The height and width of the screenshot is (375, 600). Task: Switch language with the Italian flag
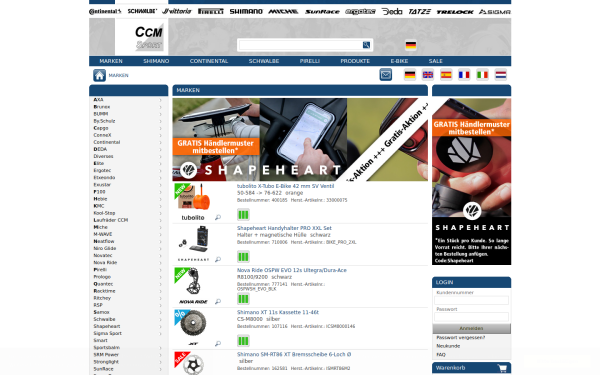pyautogui.click(x=483, y=75)
